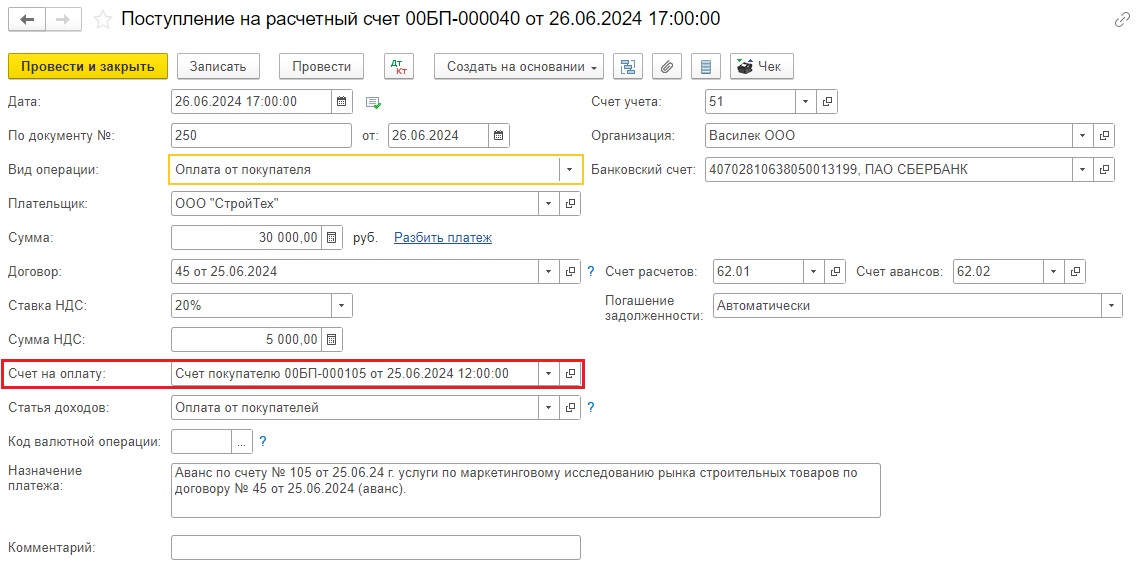Image resolution: width=1140 pixels, height=565 pixels.
Task: Expand Счет расчетов dropdown
Action: tap(814, 271)
